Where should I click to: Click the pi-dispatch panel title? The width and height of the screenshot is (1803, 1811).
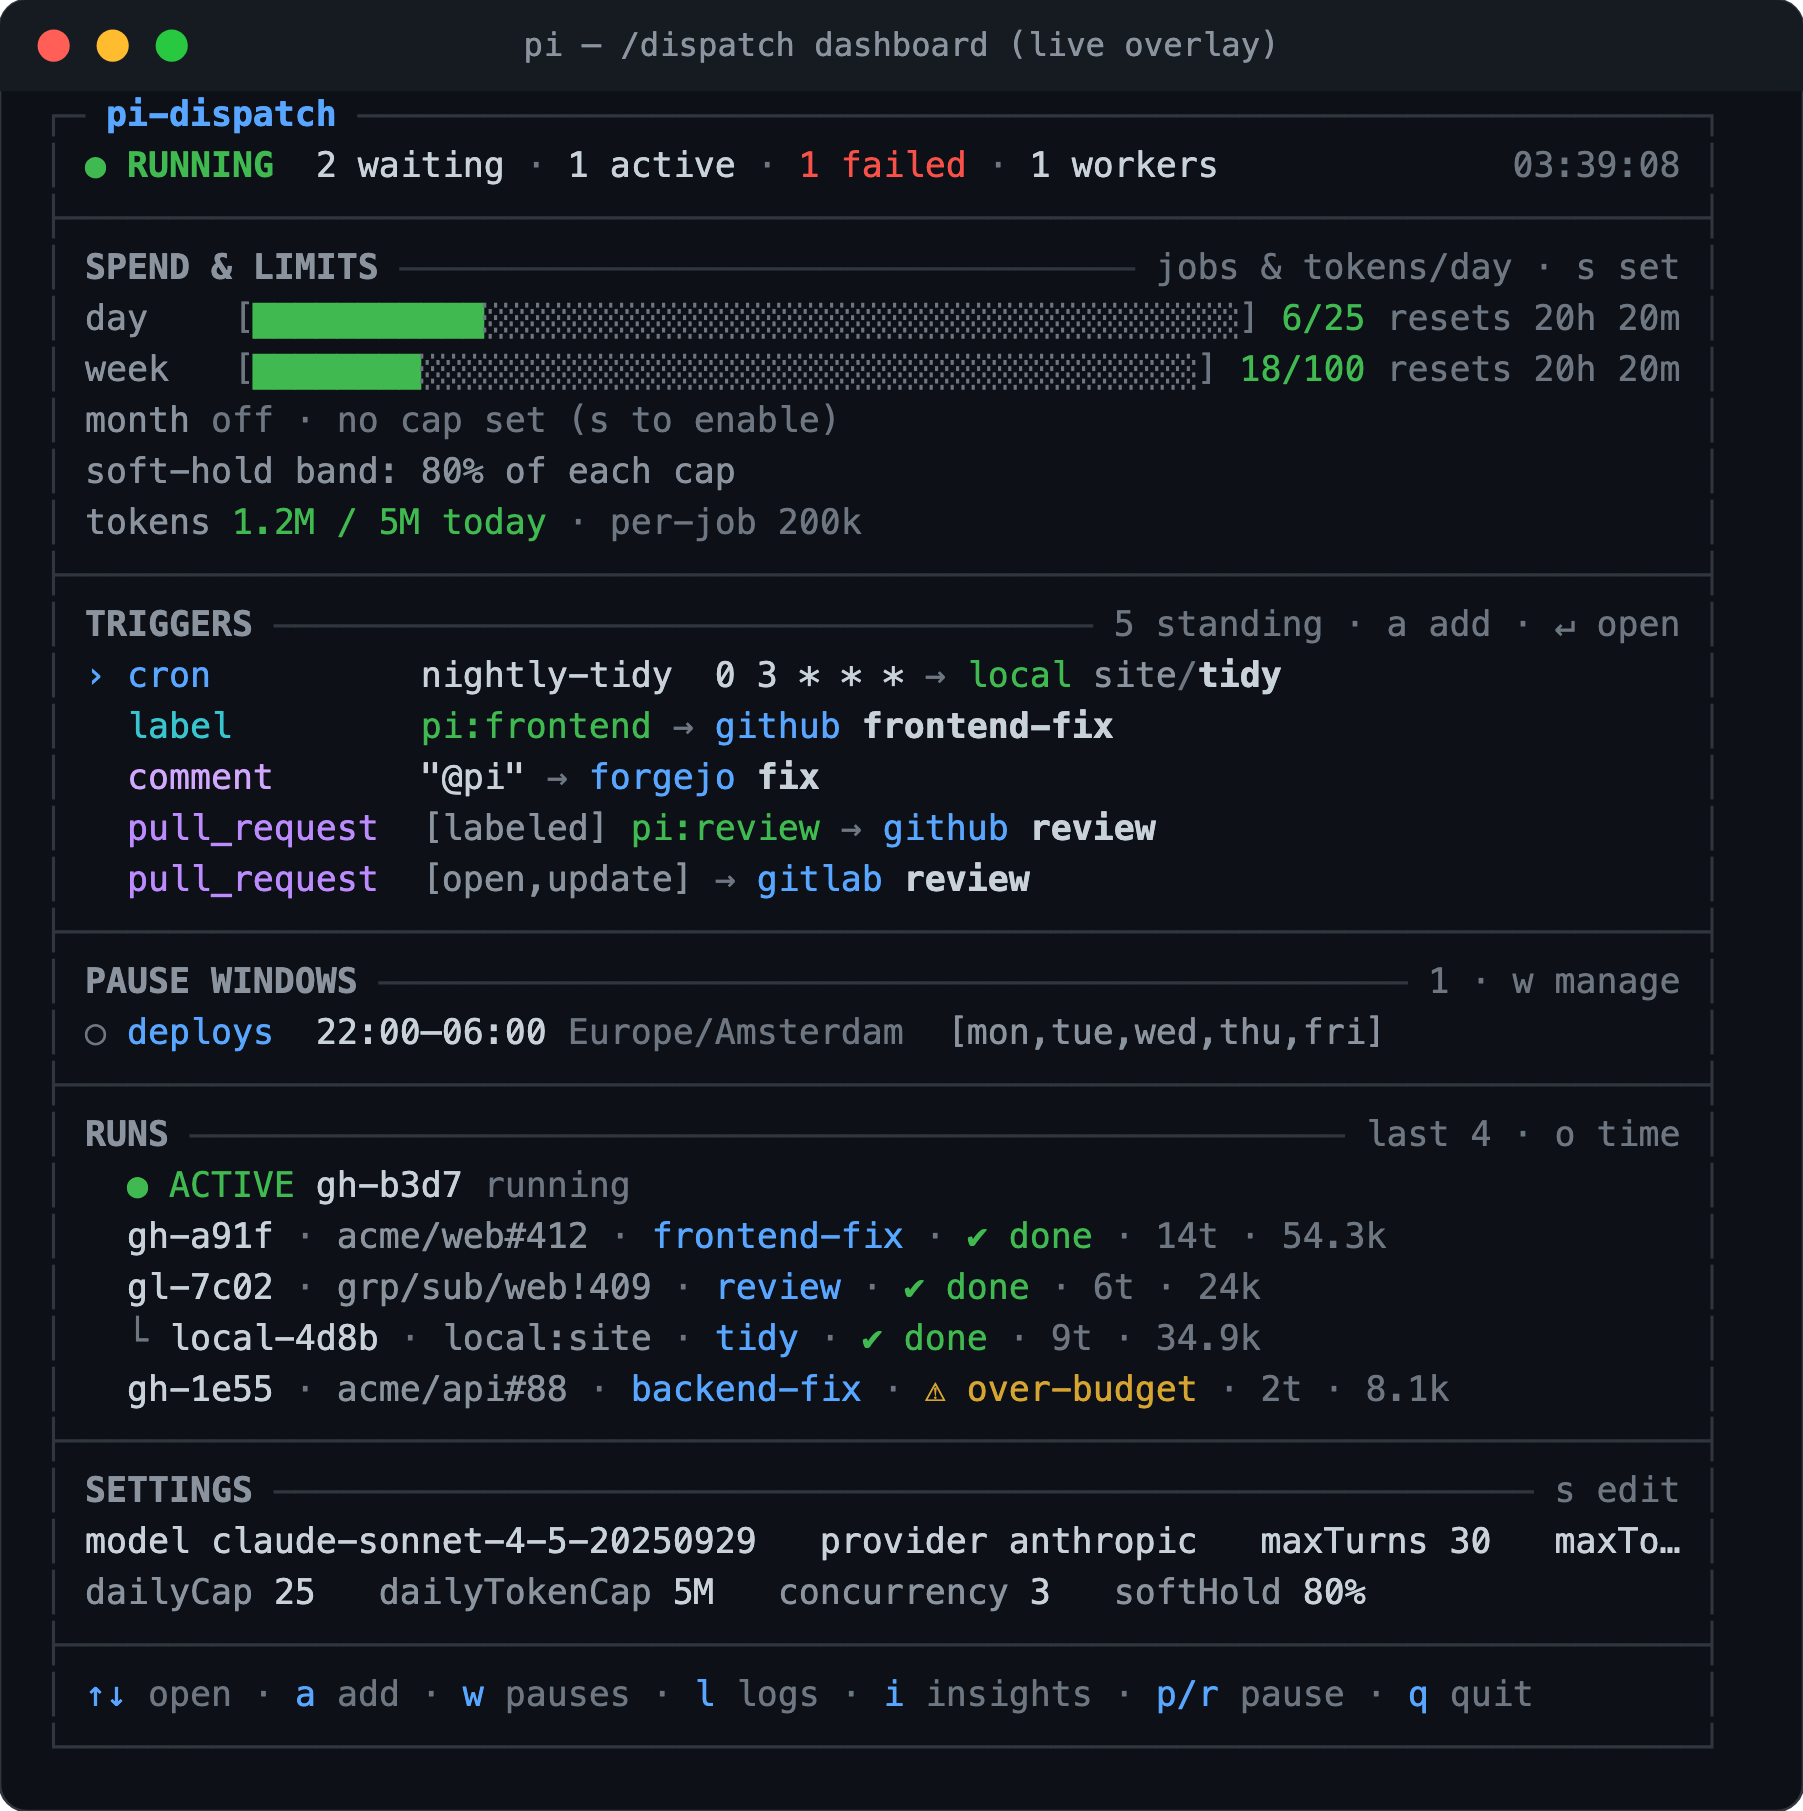(221, 114)
